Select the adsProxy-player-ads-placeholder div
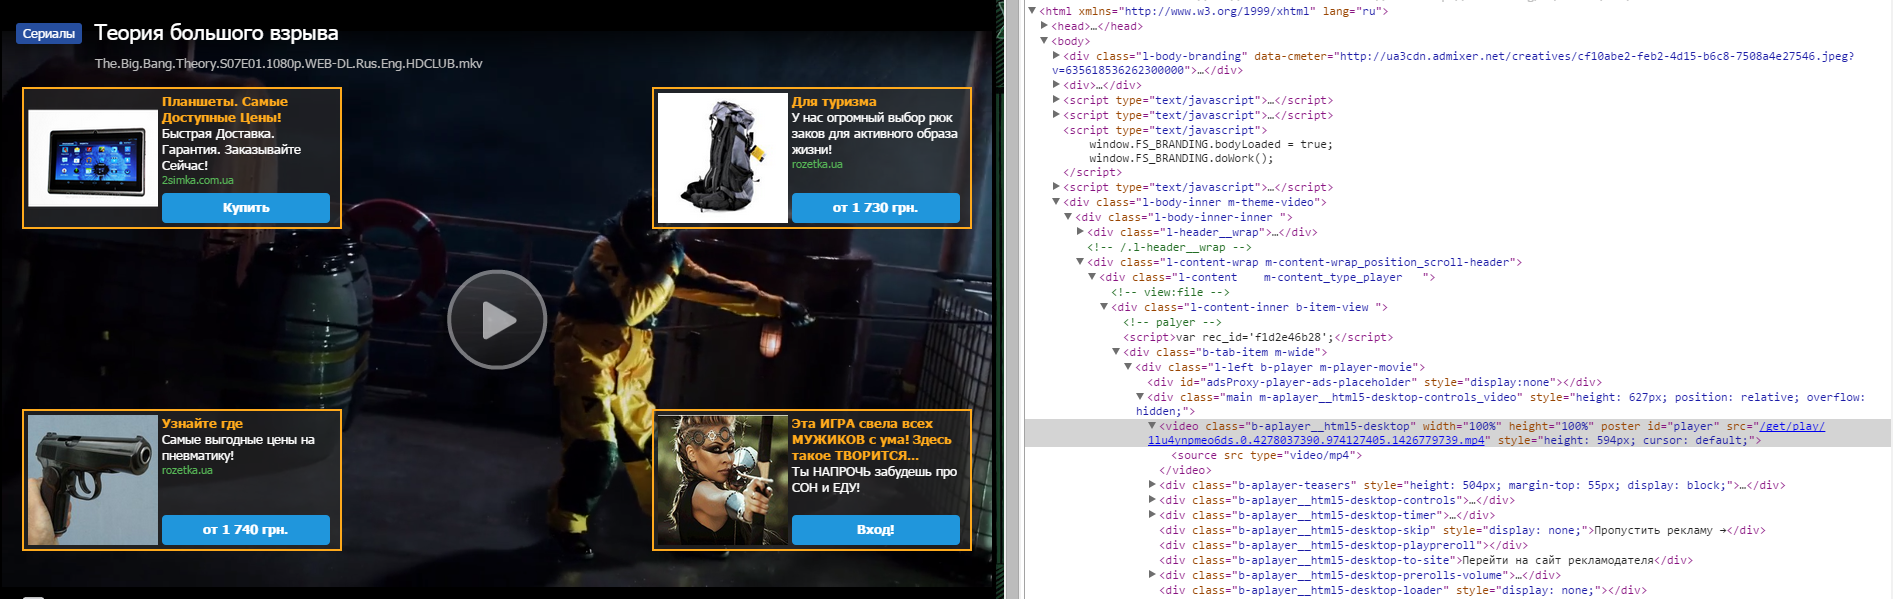Screen dimensions: 1893x599 (1374, 382)
